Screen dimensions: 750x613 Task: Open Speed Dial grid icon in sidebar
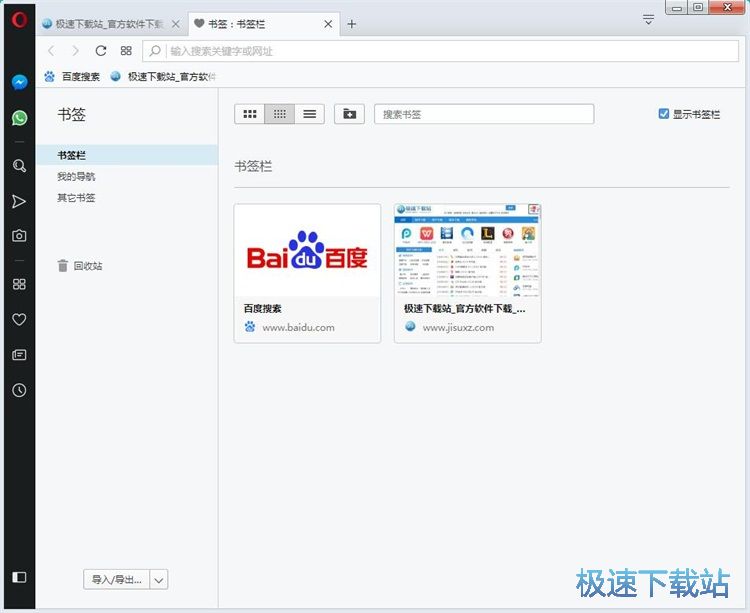click(19, 284)
